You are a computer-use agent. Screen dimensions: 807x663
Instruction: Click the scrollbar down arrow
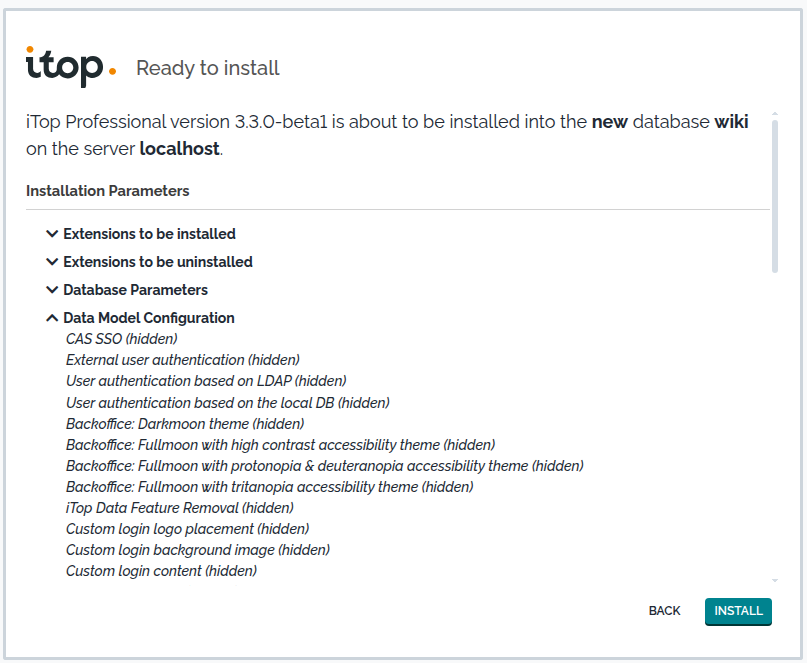(x=775, y=581)
